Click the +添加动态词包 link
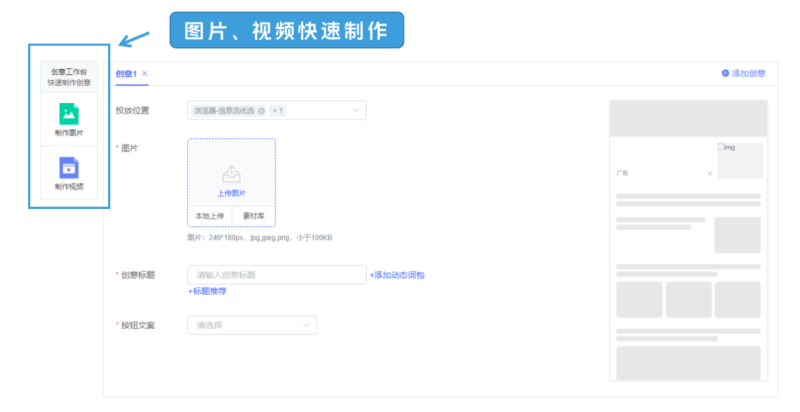Image resolution: width=800 pixels, height=412 pixels. coord(397,274)
